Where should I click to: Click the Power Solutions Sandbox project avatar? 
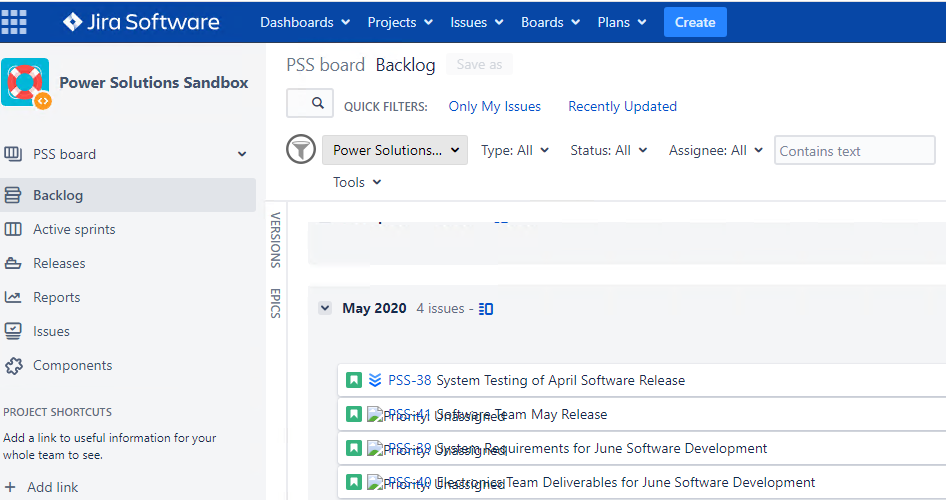pyautogui.click(x=25, y=83)
